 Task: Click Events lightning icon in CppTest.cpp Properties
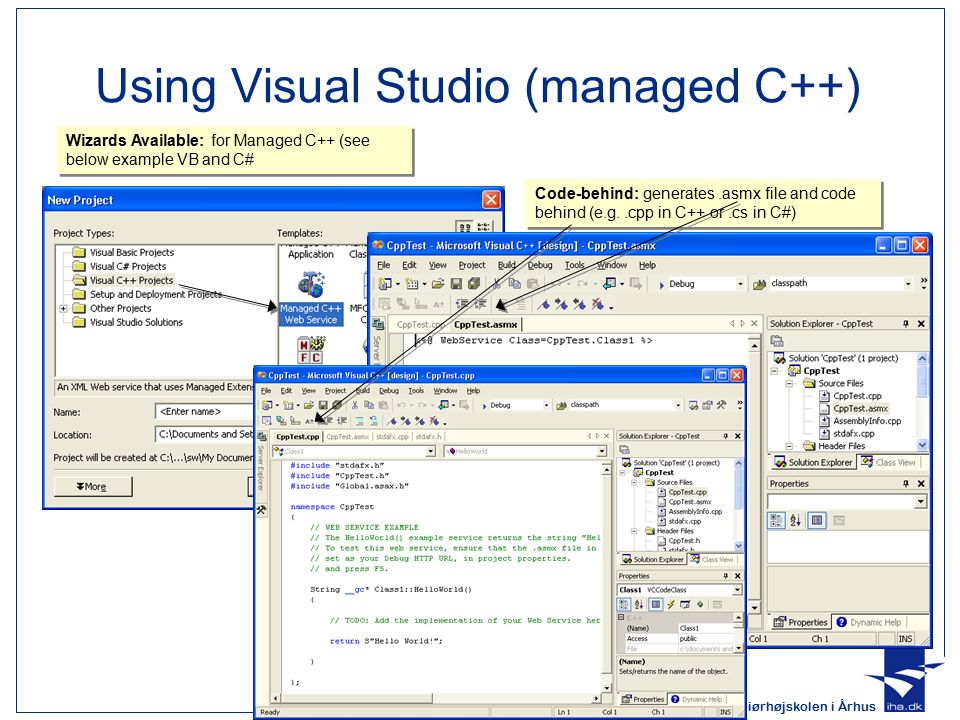(670, 604)
